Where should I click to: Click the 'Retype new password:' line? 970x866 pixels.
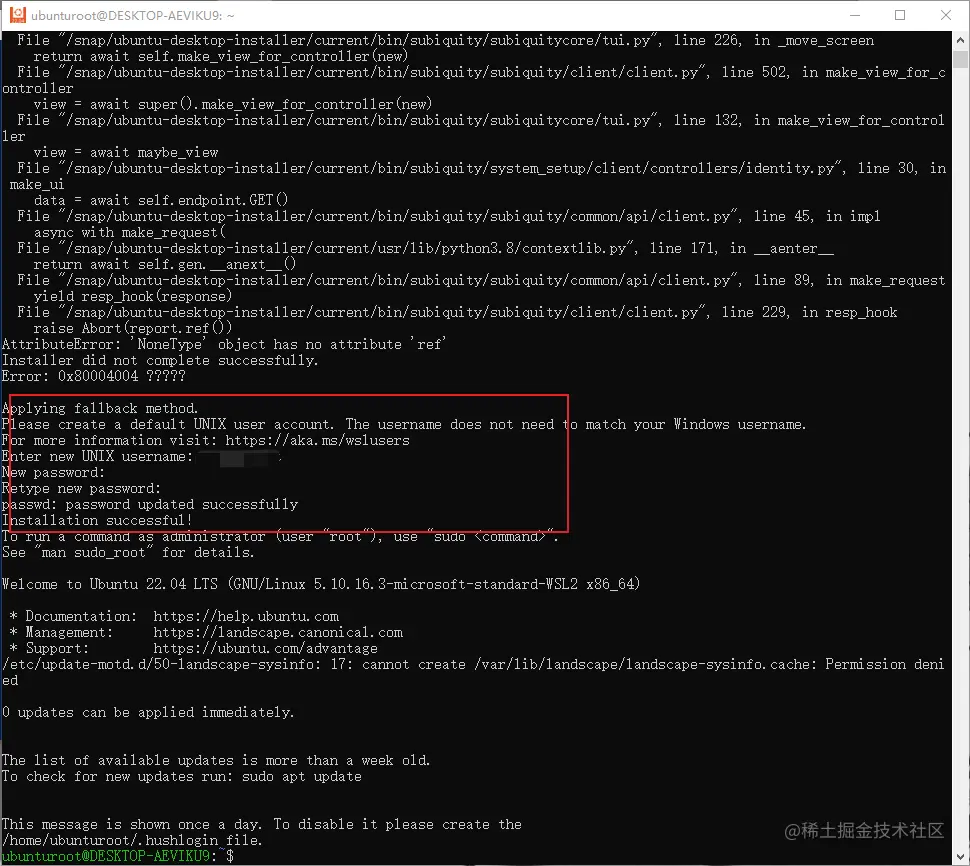81,489
